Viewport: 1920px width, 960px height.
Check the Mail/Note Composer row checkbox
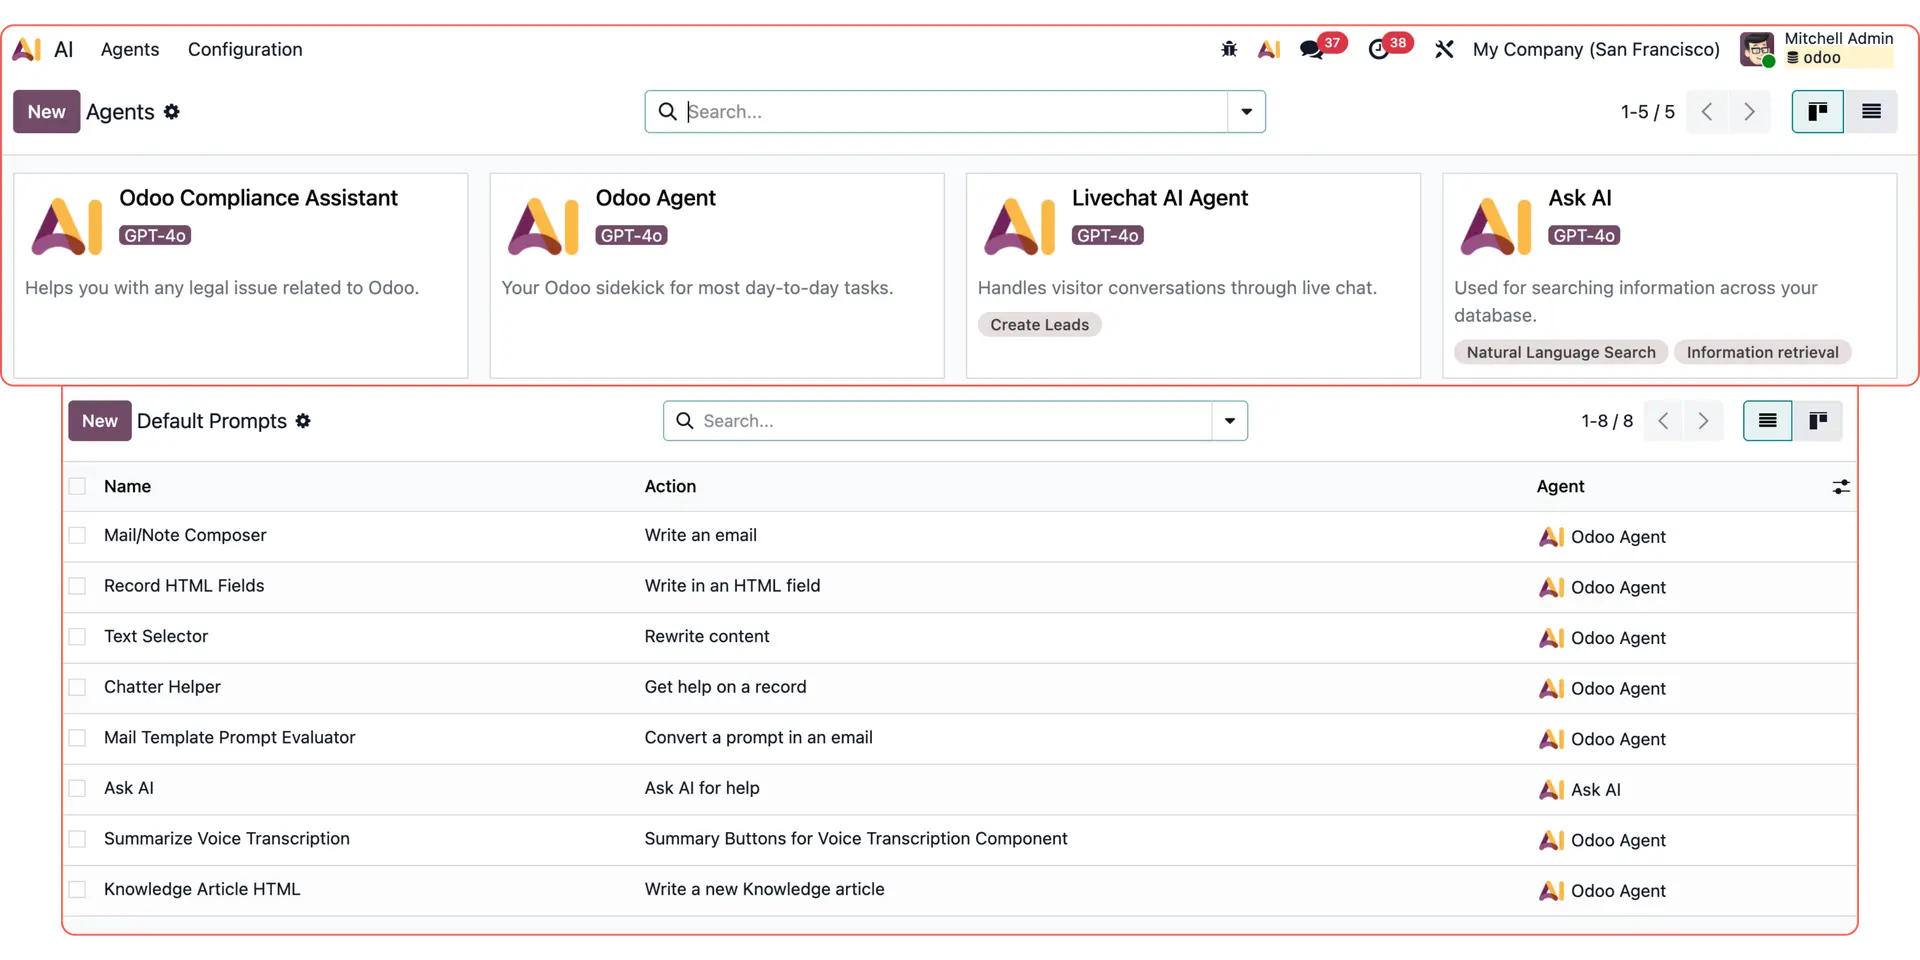(x=78, y=536)
